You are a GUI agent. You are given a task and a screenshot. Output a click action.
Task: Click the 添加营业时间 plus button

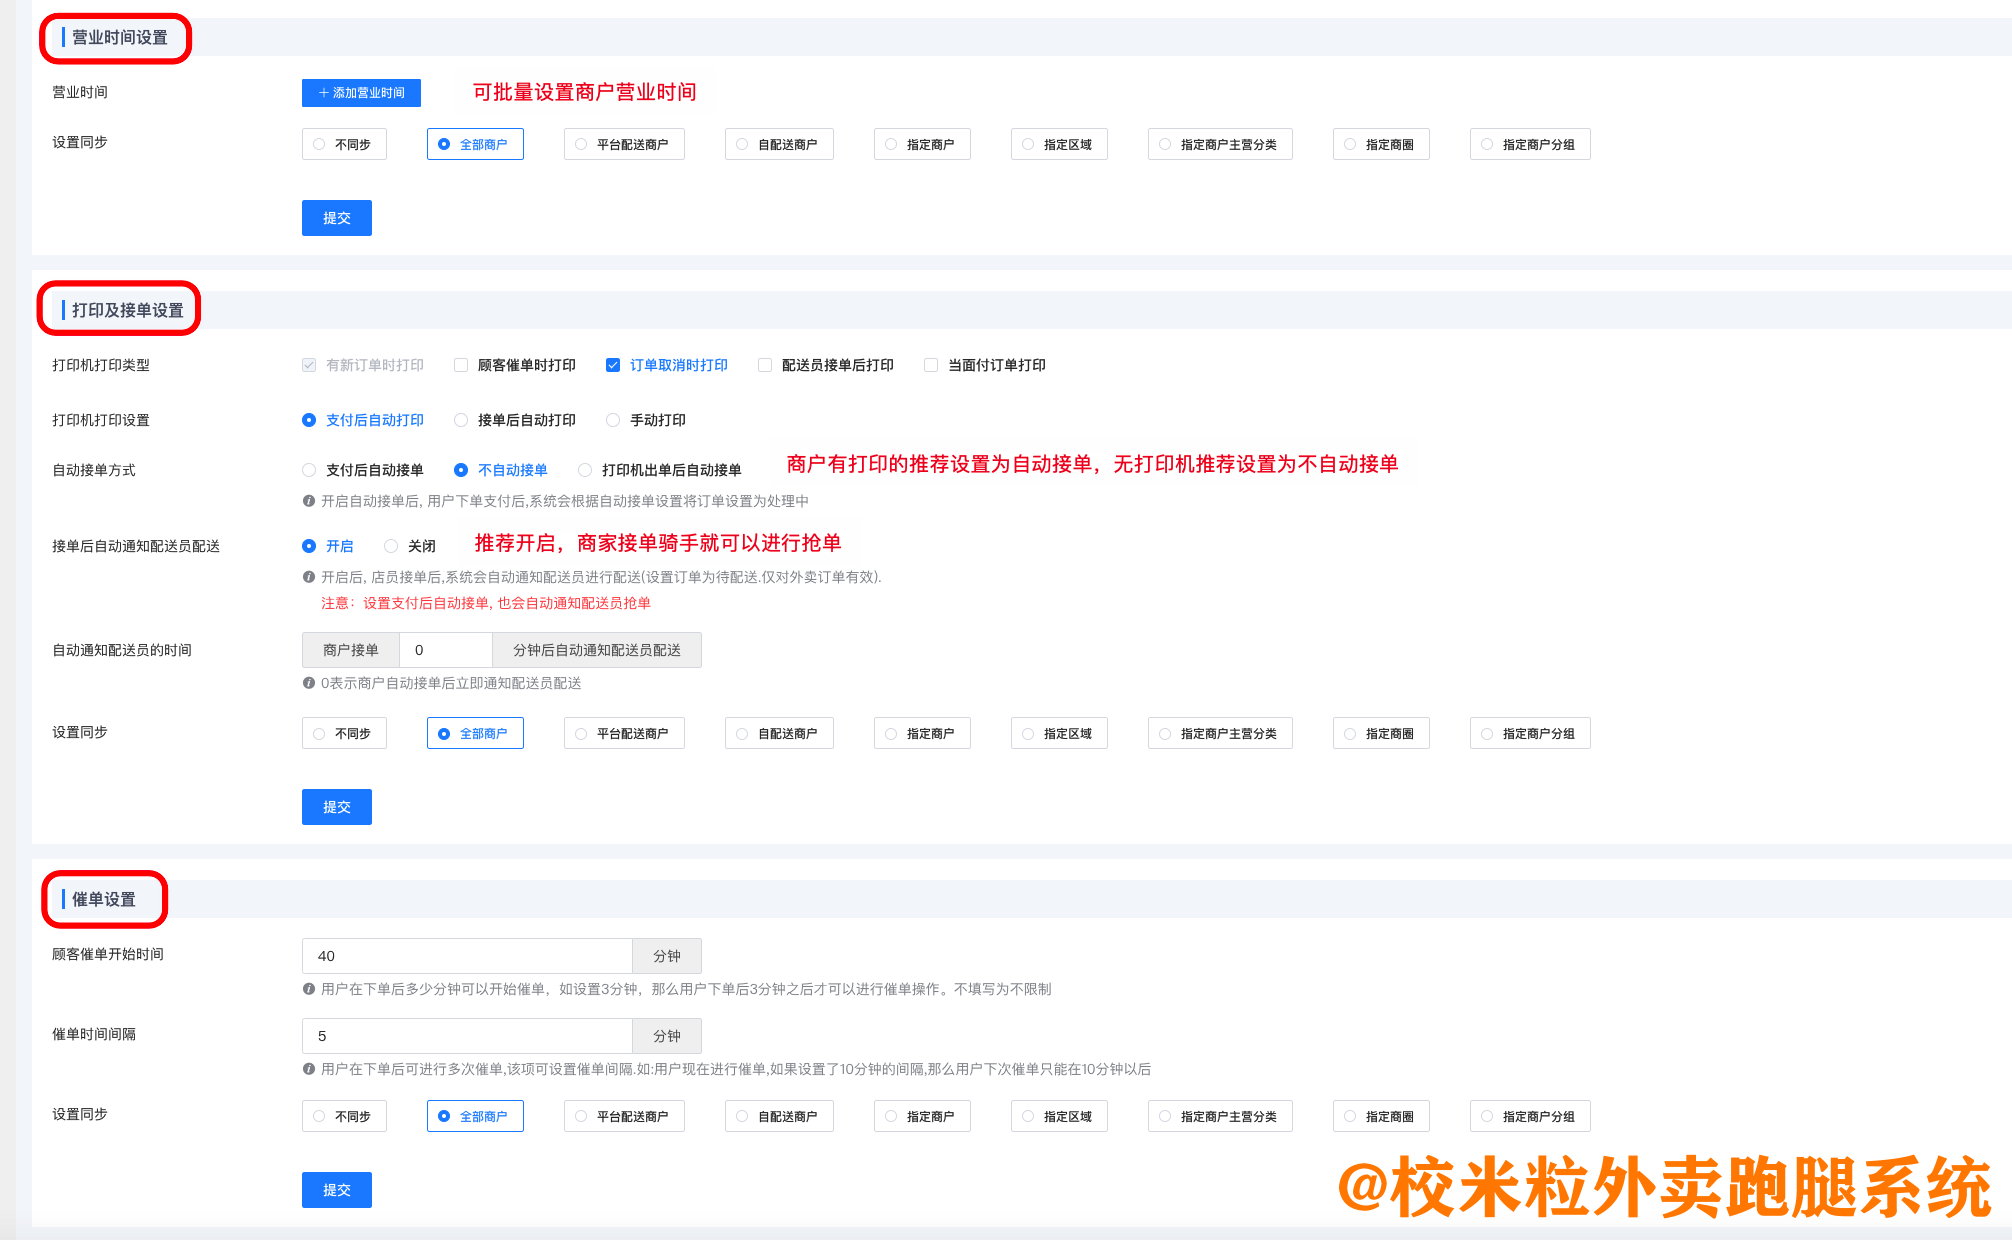point(361,93)
